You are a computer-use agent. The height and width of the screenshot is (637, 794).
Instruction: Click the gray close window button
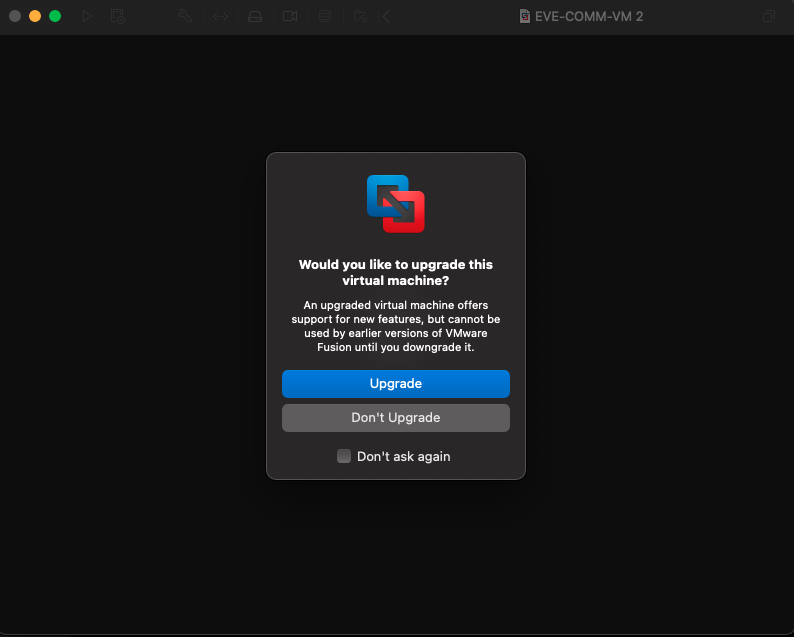(15, 16)
